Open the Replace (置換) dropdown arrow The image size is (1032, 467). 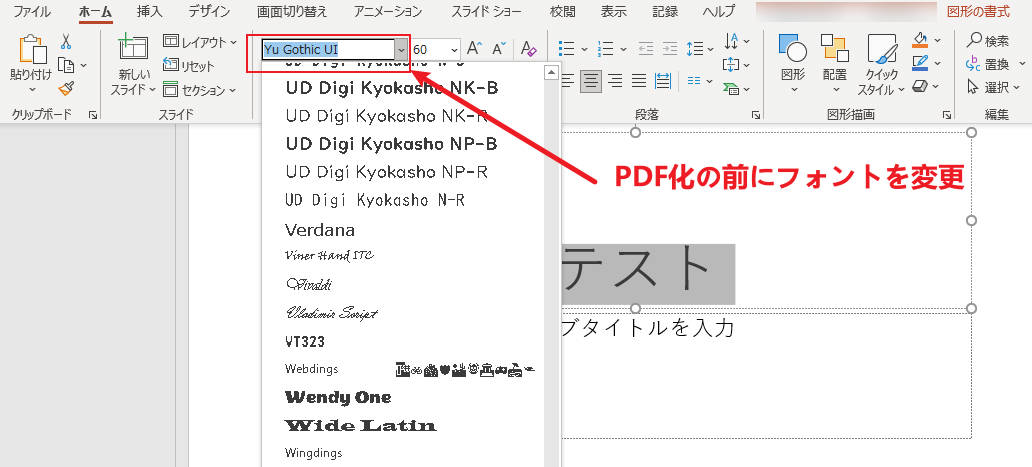(1021, 65)
